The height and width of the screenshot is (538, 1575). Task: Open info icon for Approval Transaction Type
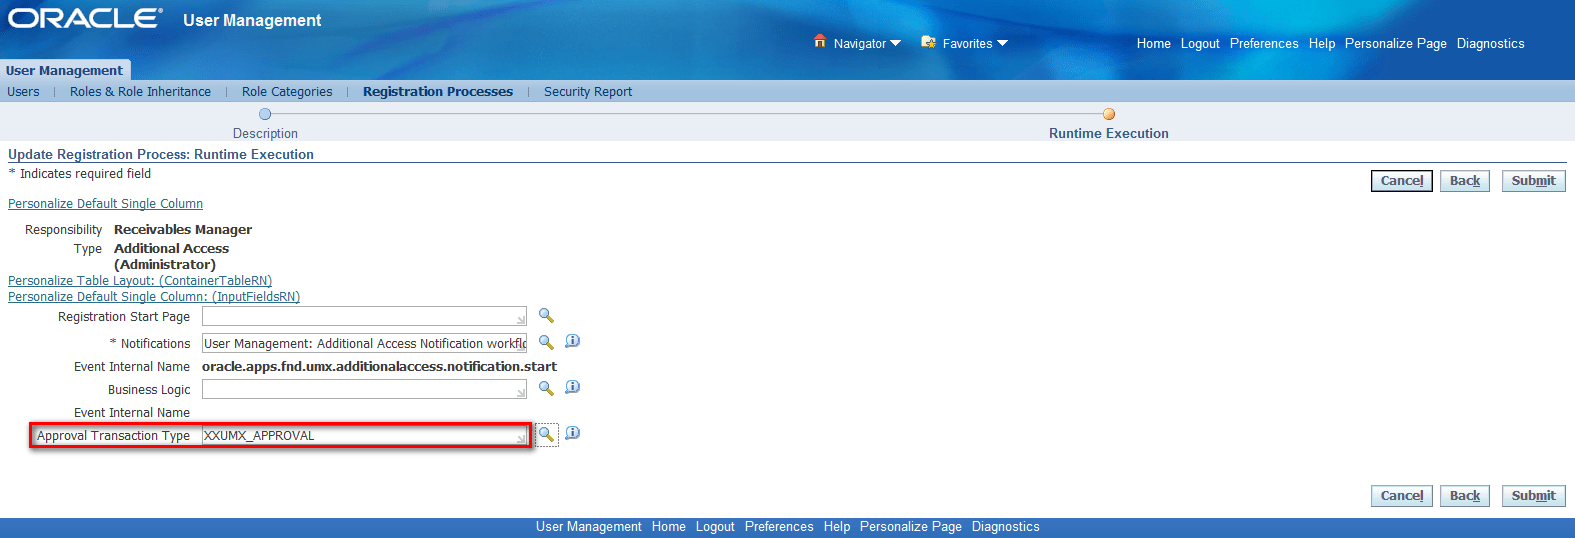572,433
